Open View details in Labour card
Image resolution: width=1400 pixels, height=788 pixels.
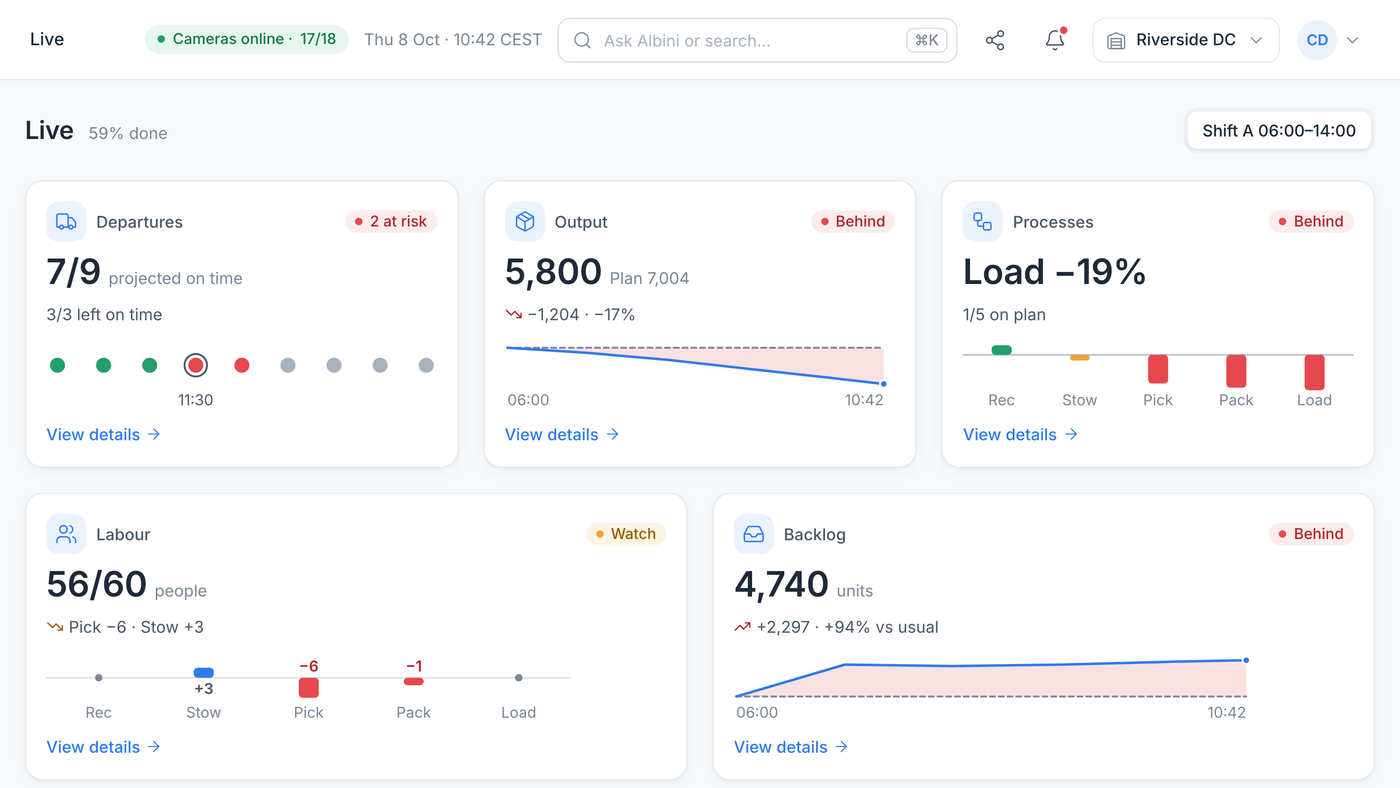point(104,747)
